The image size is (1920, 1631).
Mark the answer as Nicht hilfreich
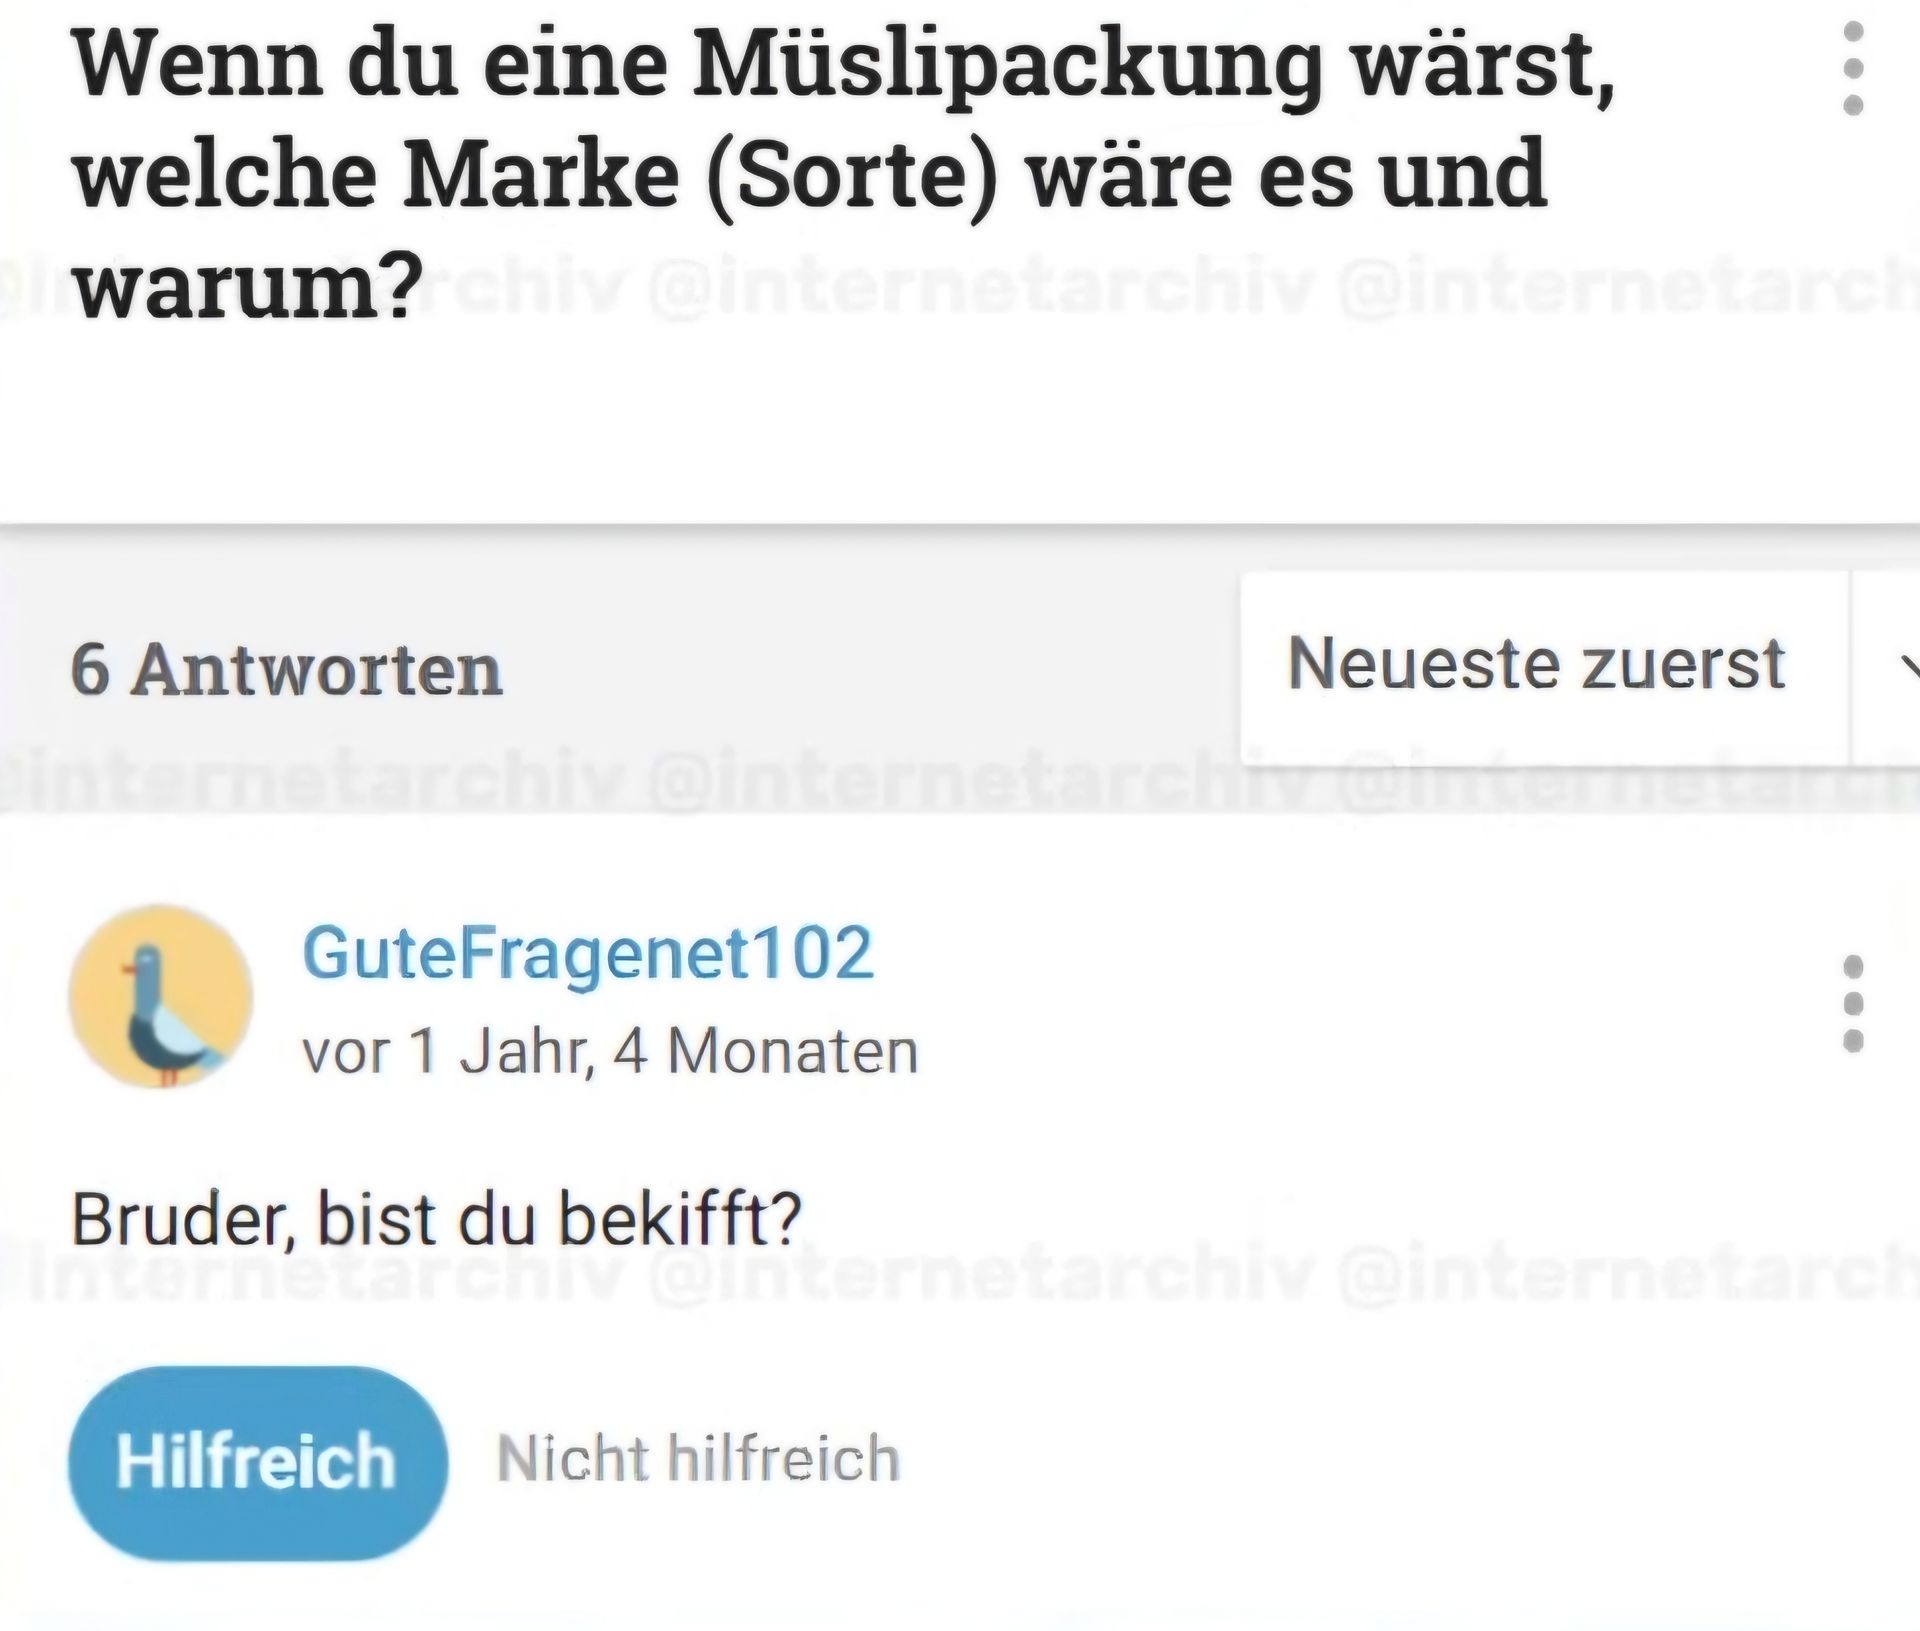point(698,1458)
